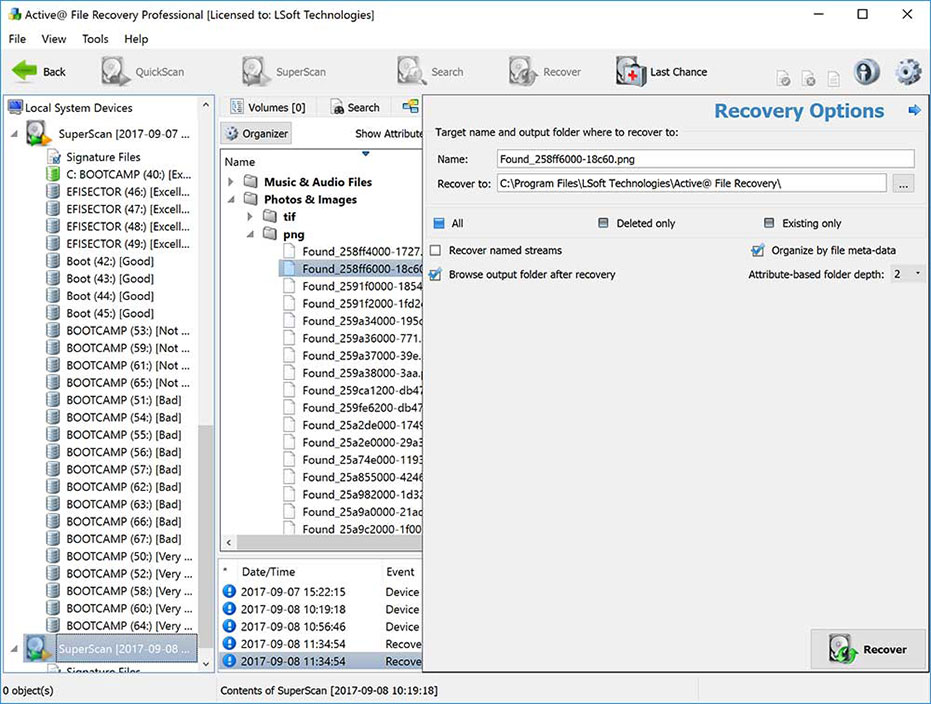Expand the tif file type folder
Viewport: 931px width, 704px height.
coord(250,216)
